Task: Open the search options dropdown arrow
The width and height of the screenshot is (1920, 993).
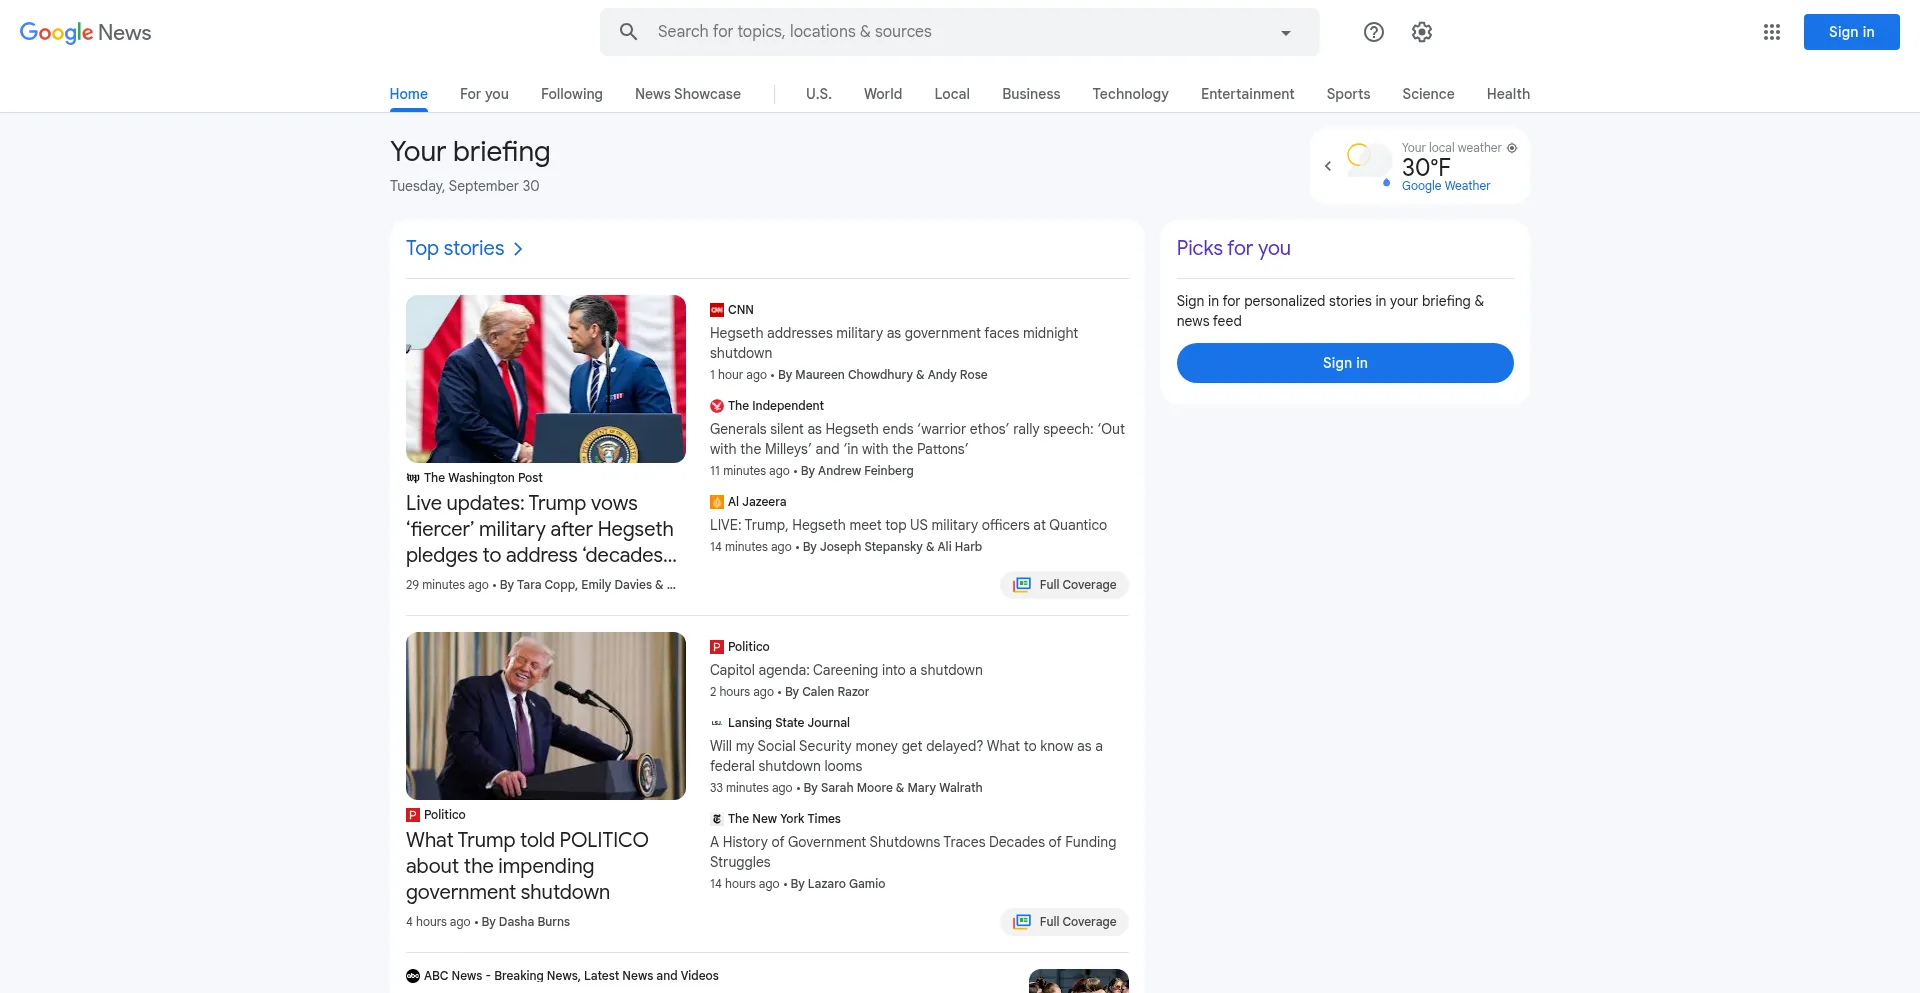Action: [x=1286, y=32]
